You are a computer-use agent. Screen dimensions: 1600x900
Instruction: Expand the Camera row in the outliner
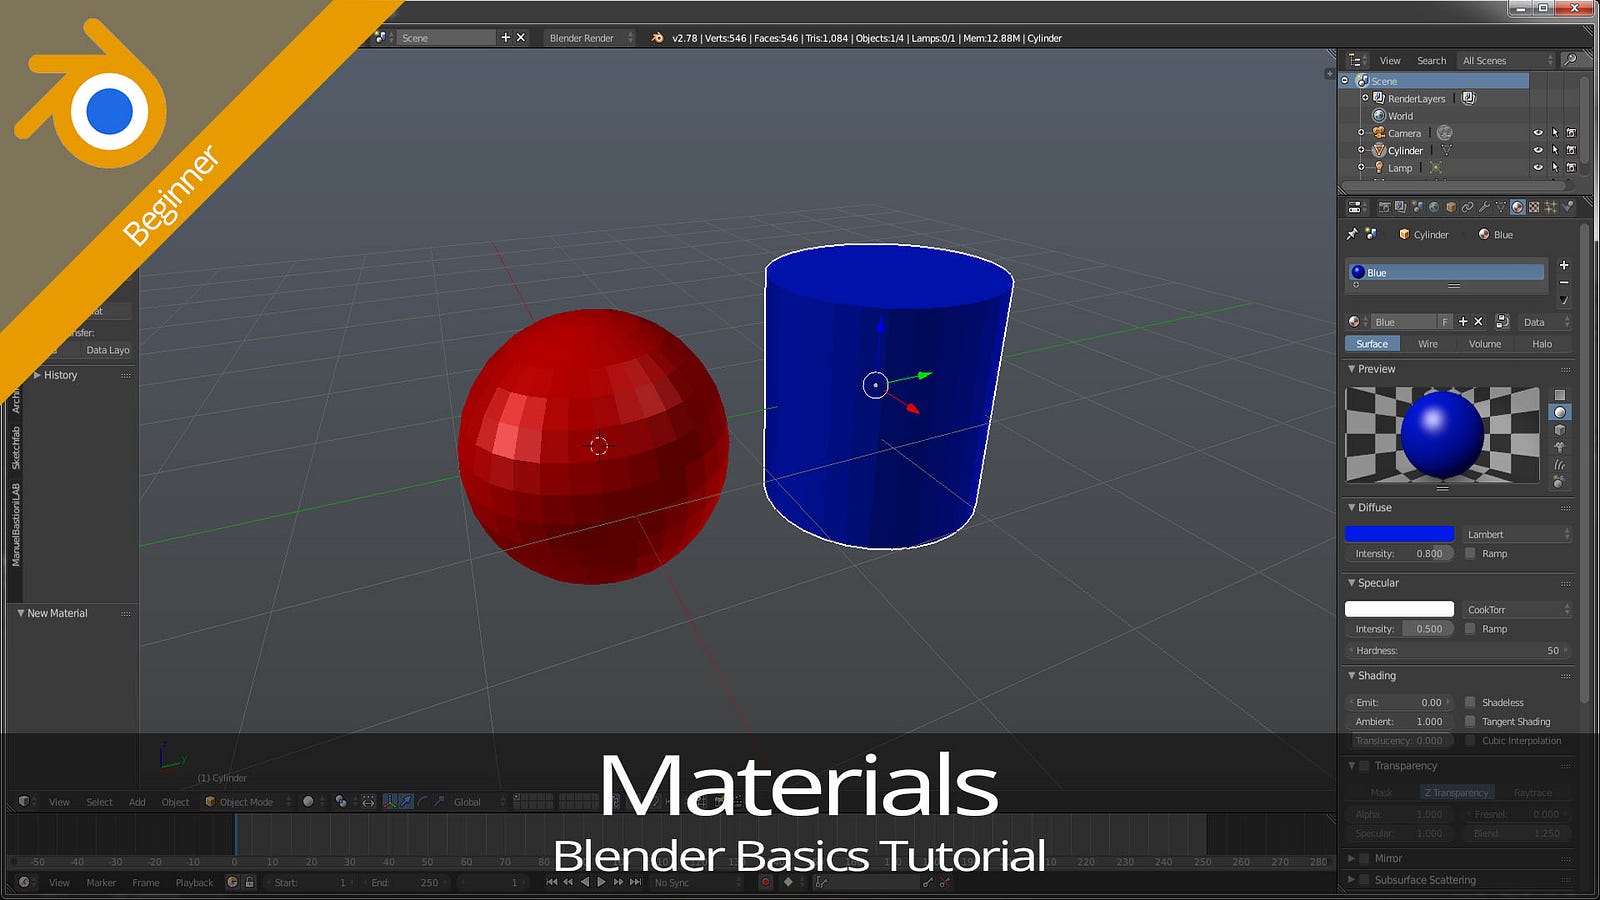[1361, 132]
